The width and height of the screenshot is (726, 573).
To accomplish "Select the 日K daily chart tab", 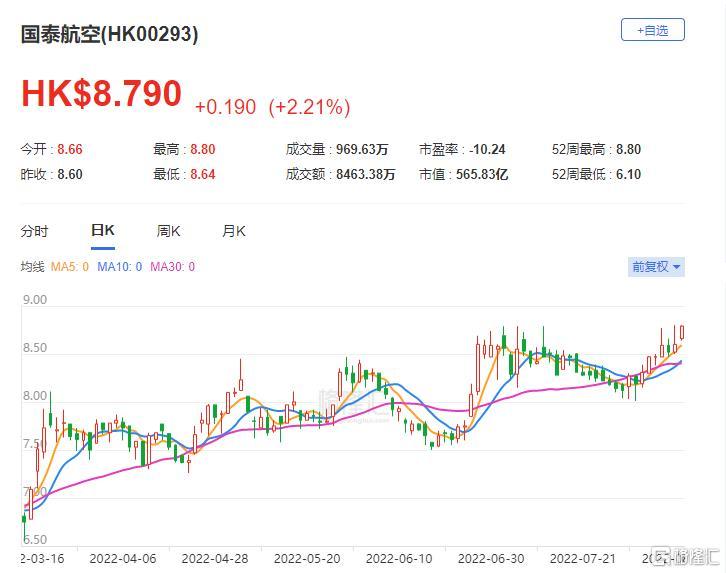I will point(103,230).
